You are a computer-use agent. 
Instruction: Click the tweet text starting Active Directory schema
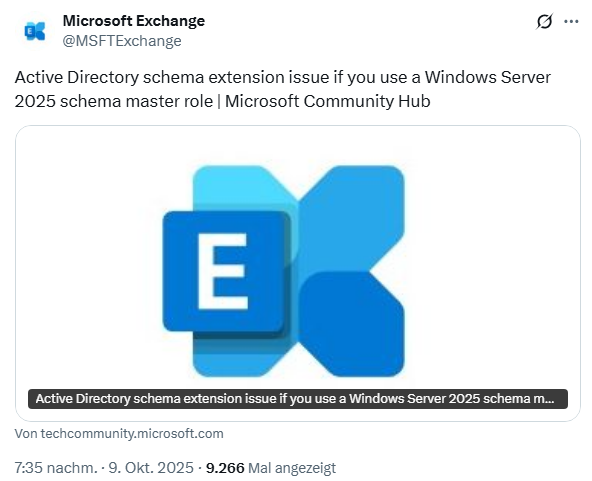click(x=282, y=89)
